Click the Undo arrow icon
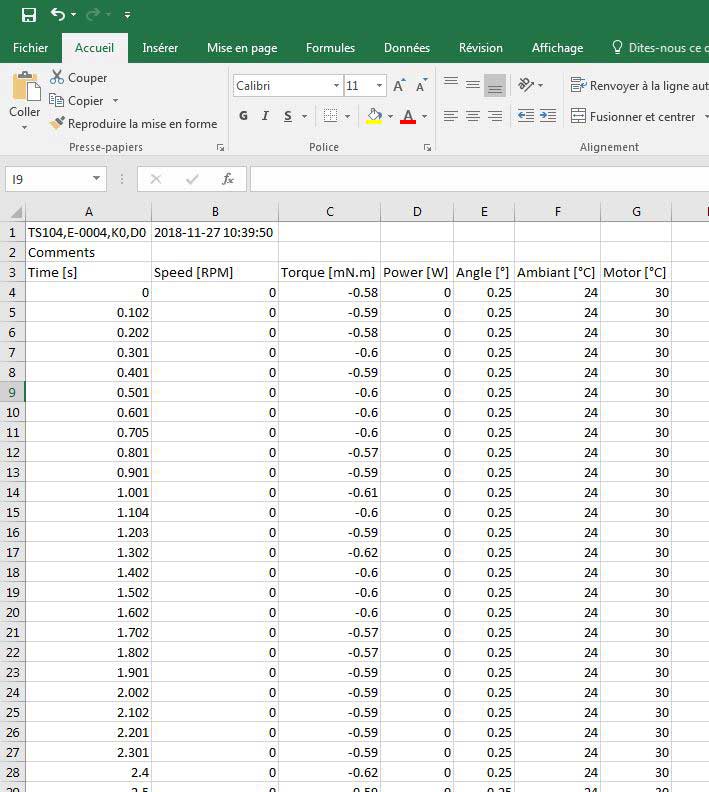Viewport: 709px width, 792px height. pyautogui.click(x=58, y=14)
